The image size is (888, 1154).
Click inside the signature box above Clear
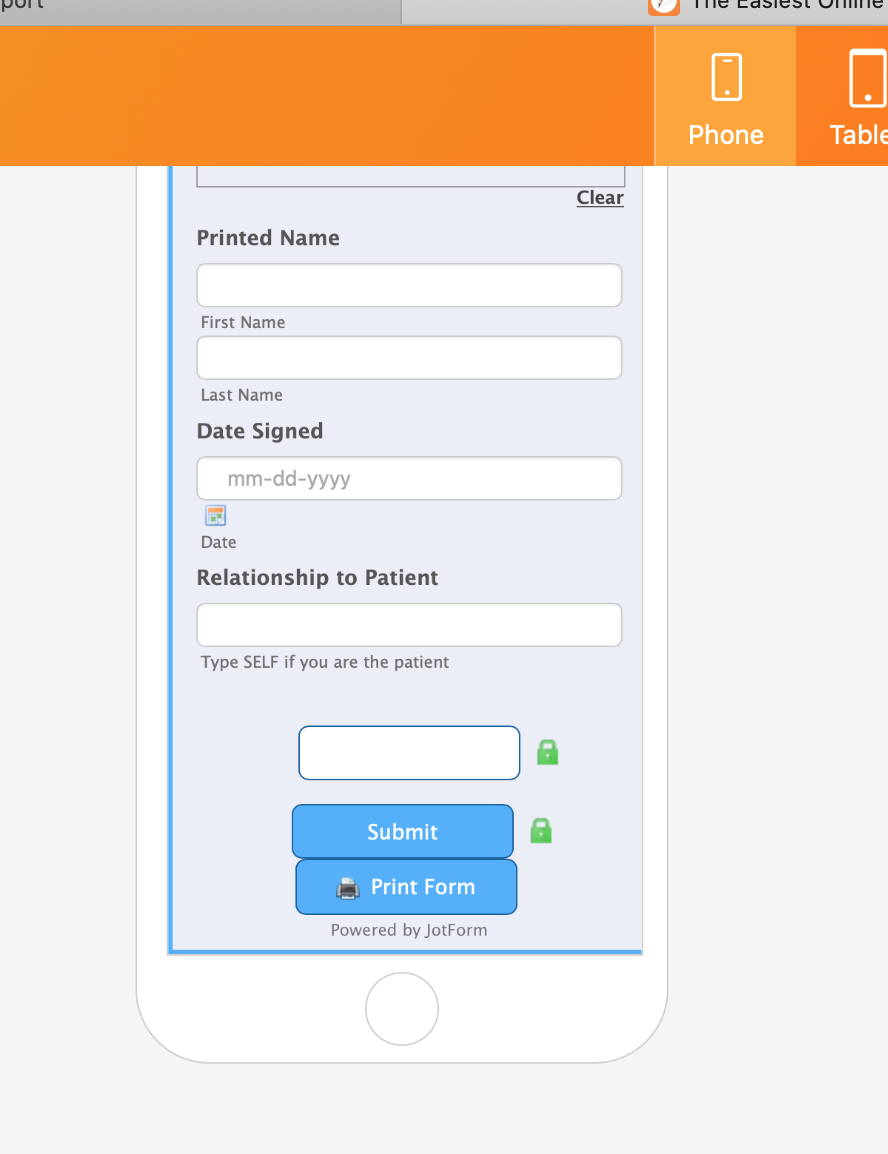tap(410, 174)
